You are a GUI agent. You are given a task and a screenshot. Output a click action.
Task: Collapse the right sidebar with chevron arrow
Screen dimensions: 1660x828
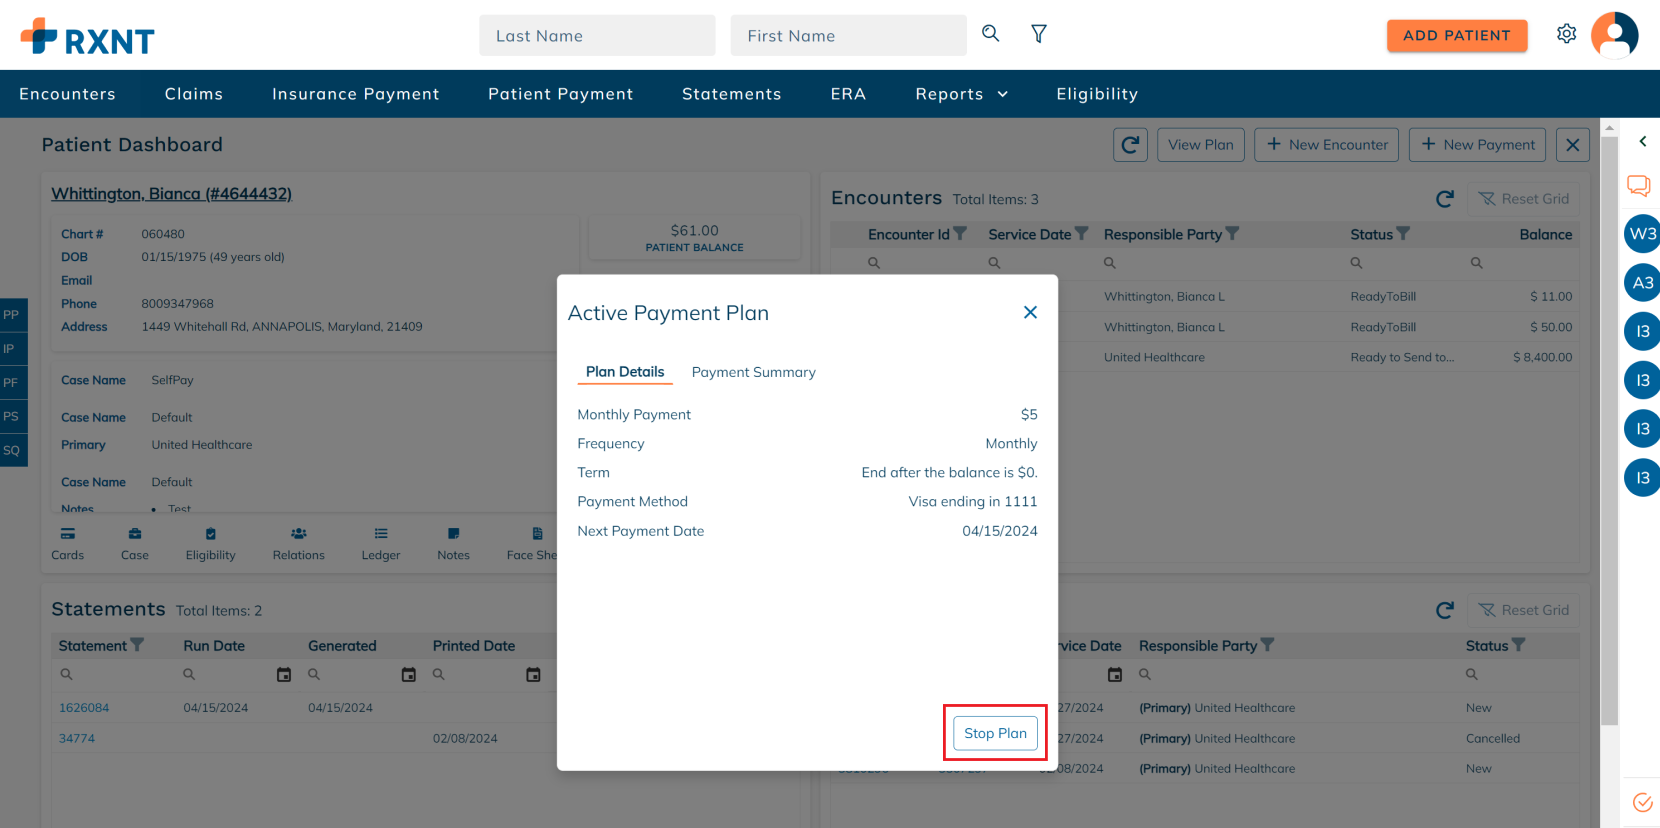point(1642,142)
